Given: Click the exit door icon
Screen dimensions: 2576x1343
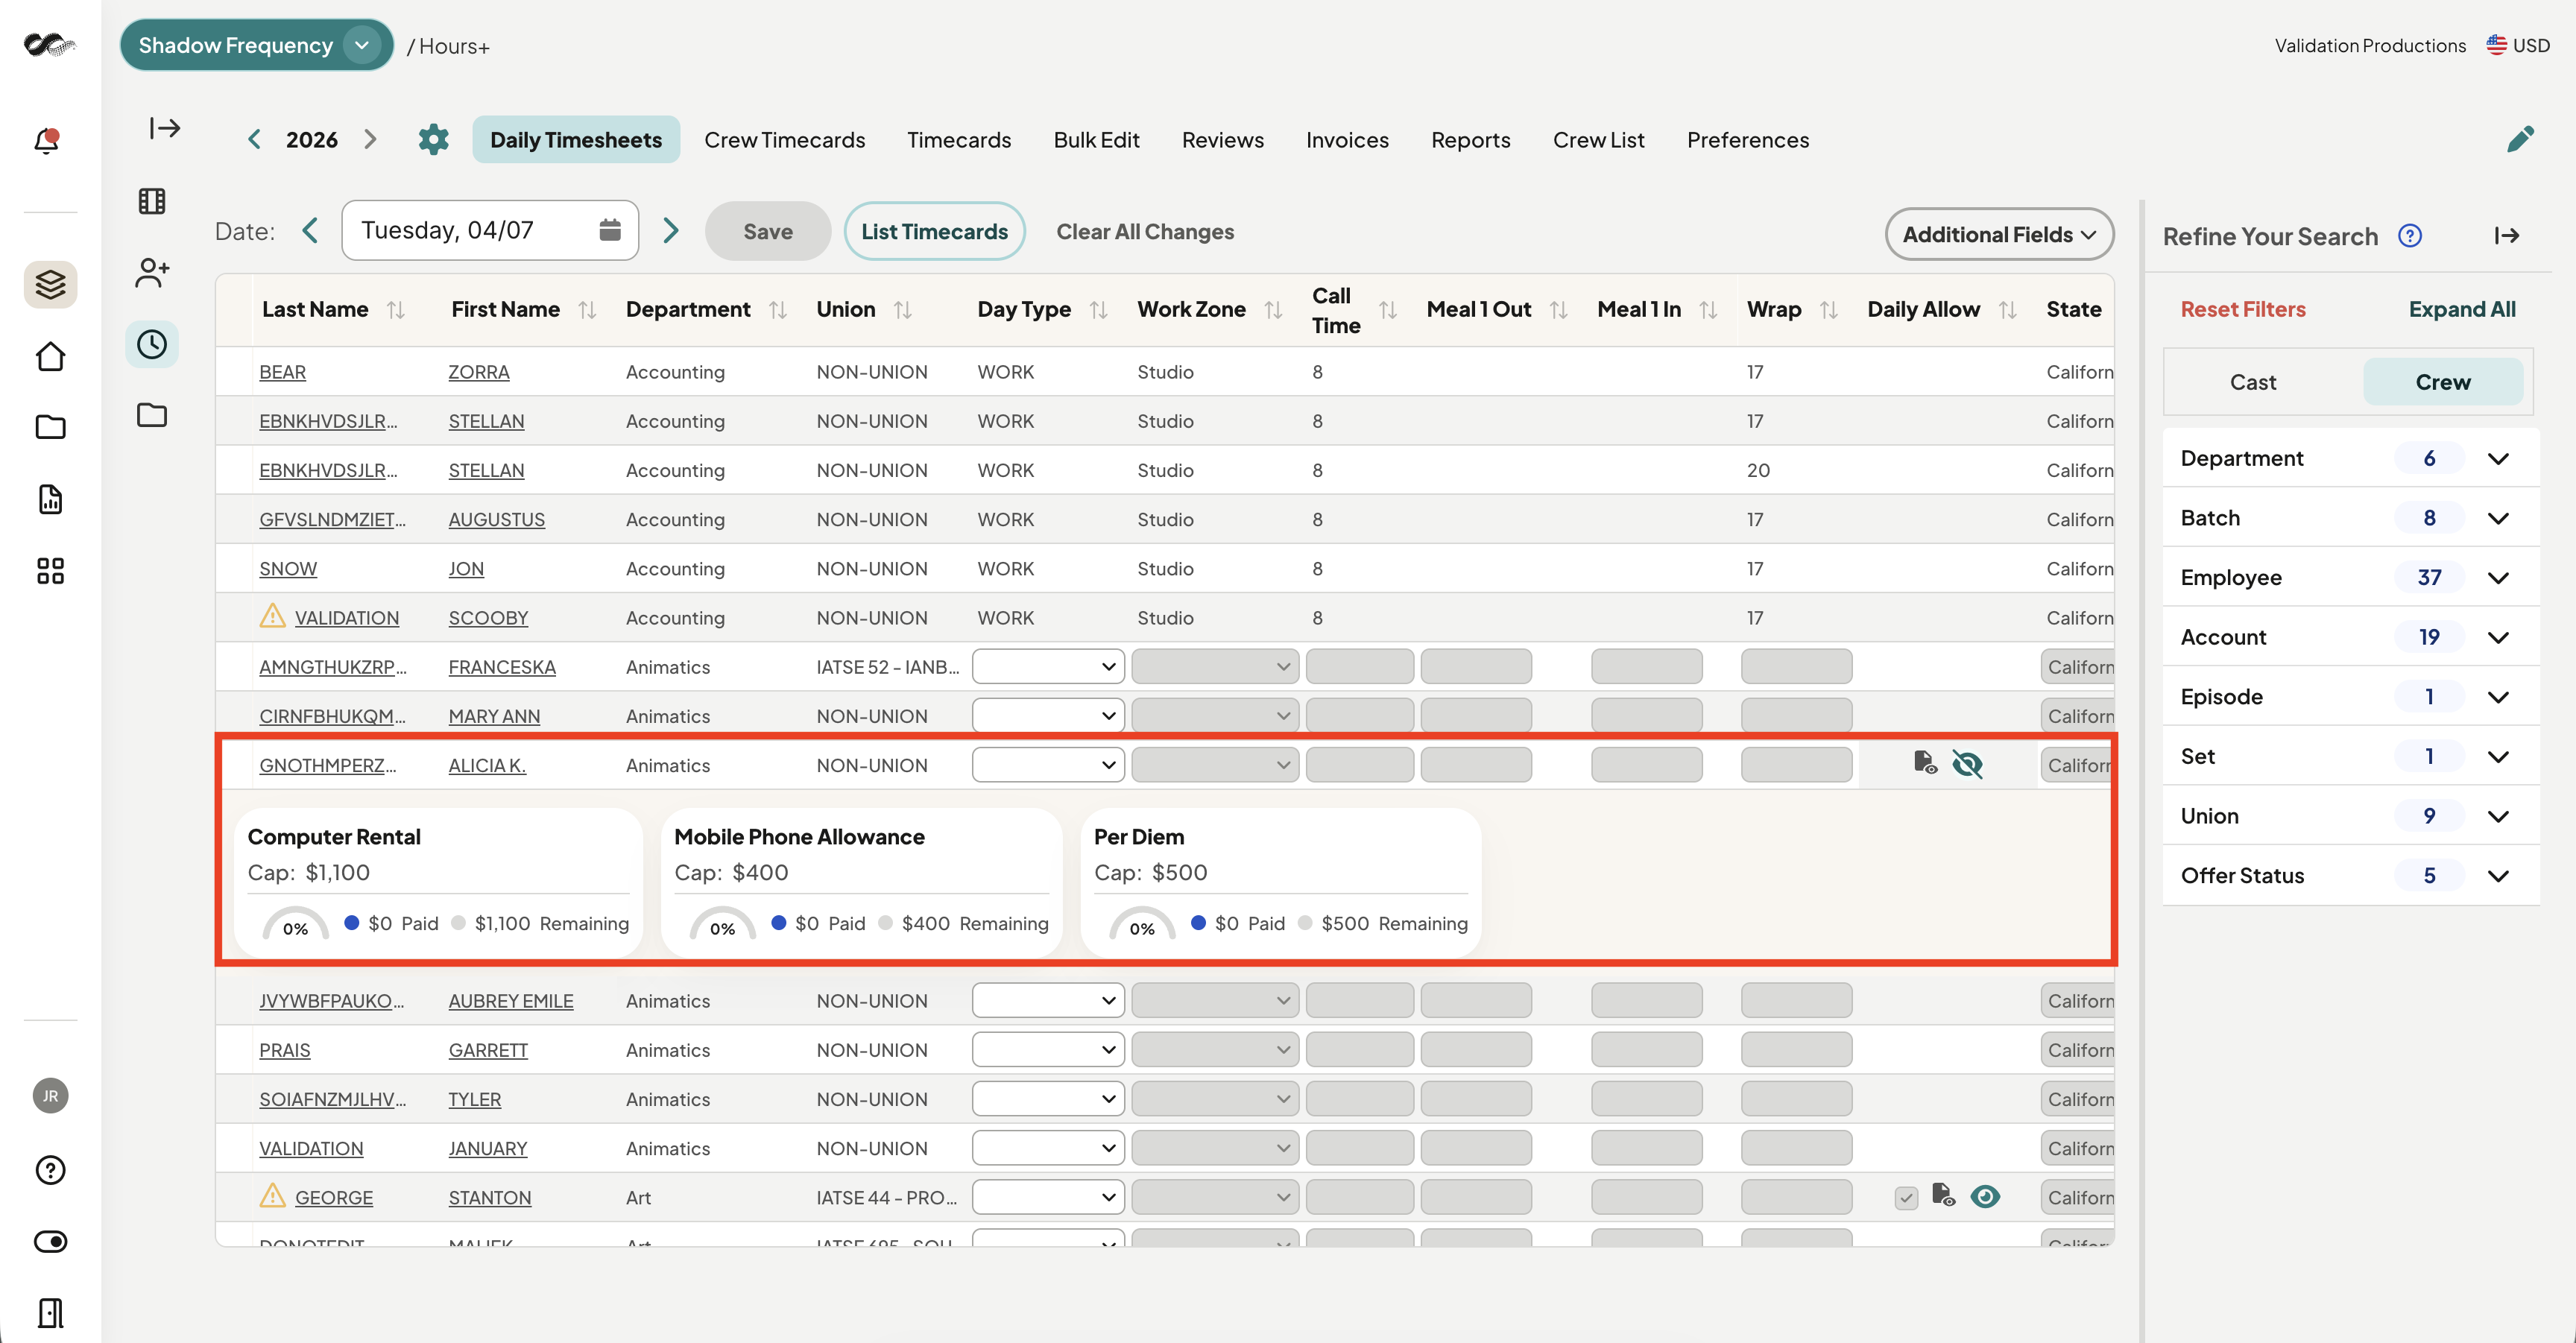Looking at the screenshot, I should tap(50, 1313).
